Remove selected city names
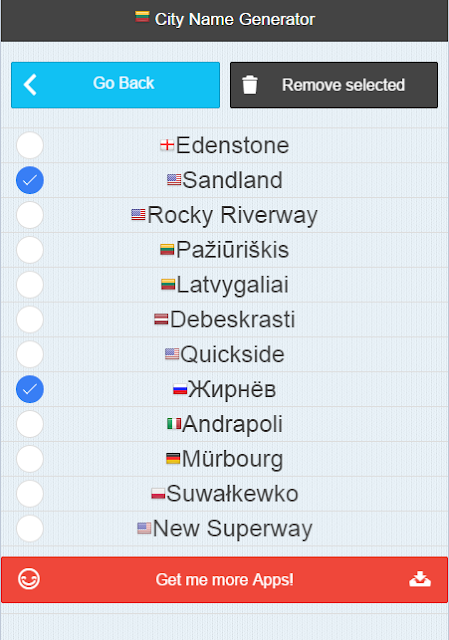The height and width of the screenshot is (640, 449). 334,85
